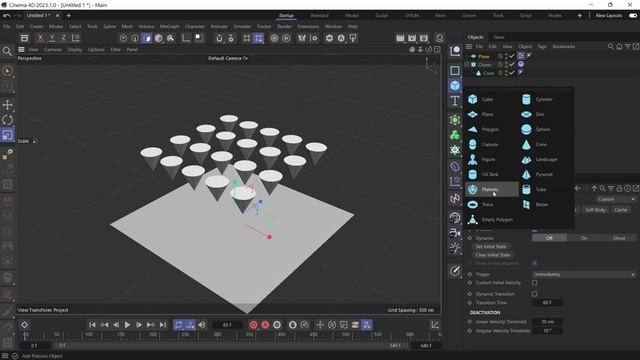This screenshot has width=640, height=360.
Task: Open the Default Camera selector in viewport
Action: (228, 58)
